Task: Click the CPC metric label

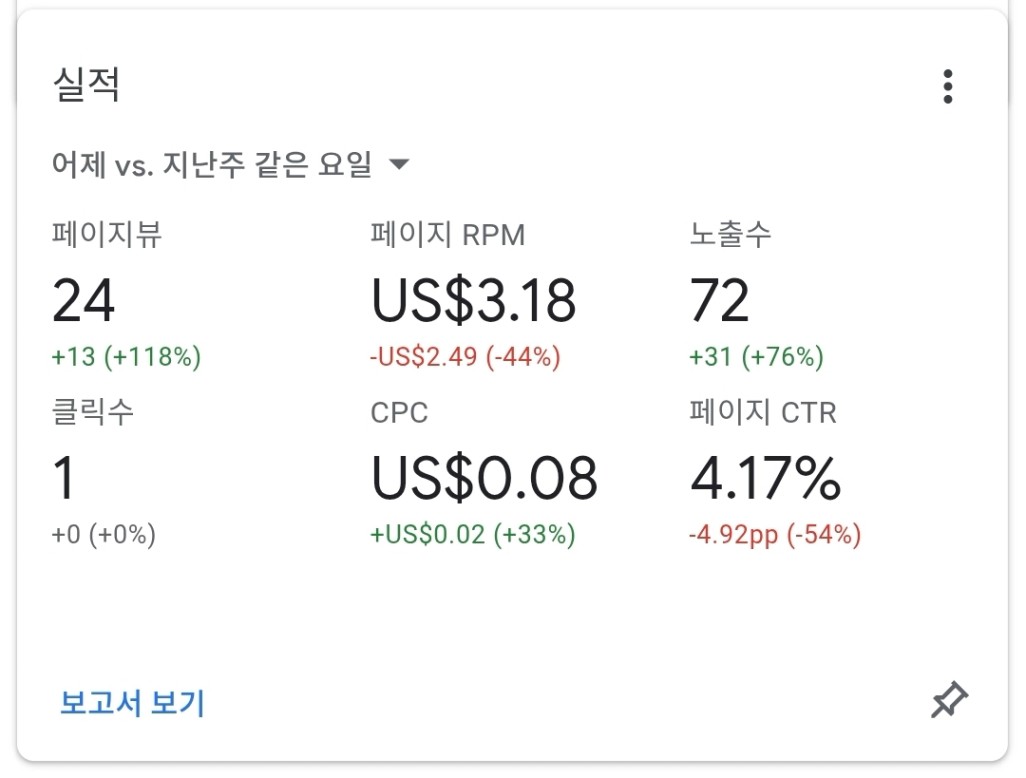Action: coord(399,413)
